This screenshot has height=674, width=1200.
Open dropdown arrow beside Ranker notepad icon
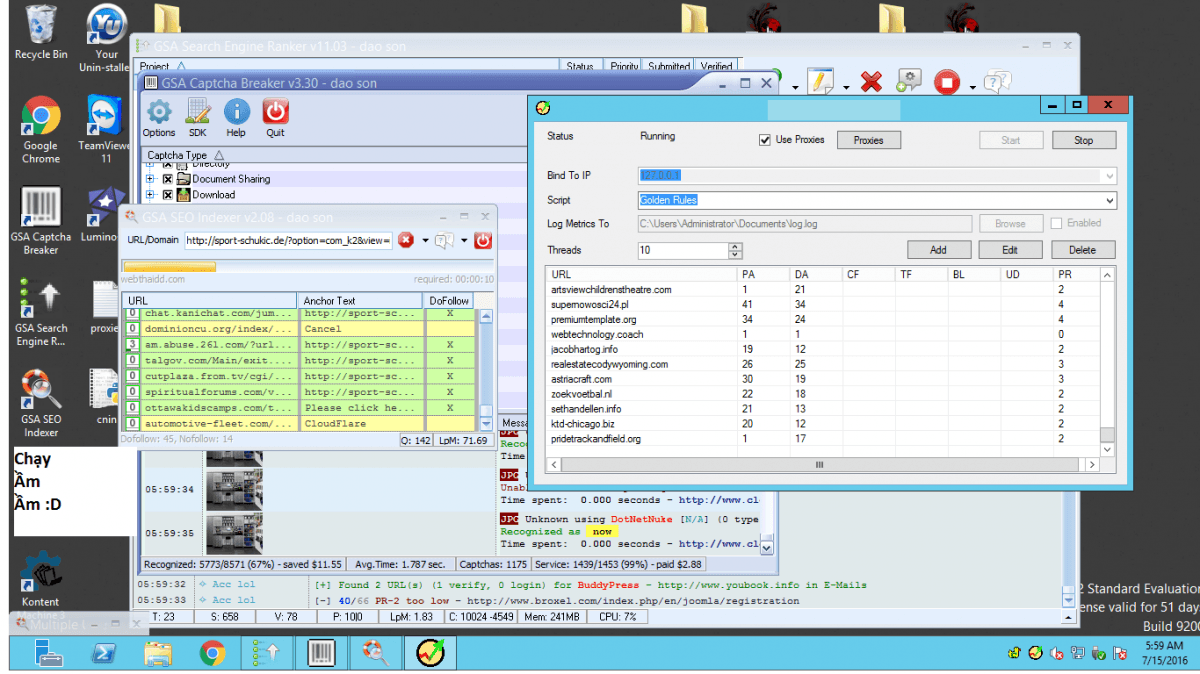(x=845, y=87)
